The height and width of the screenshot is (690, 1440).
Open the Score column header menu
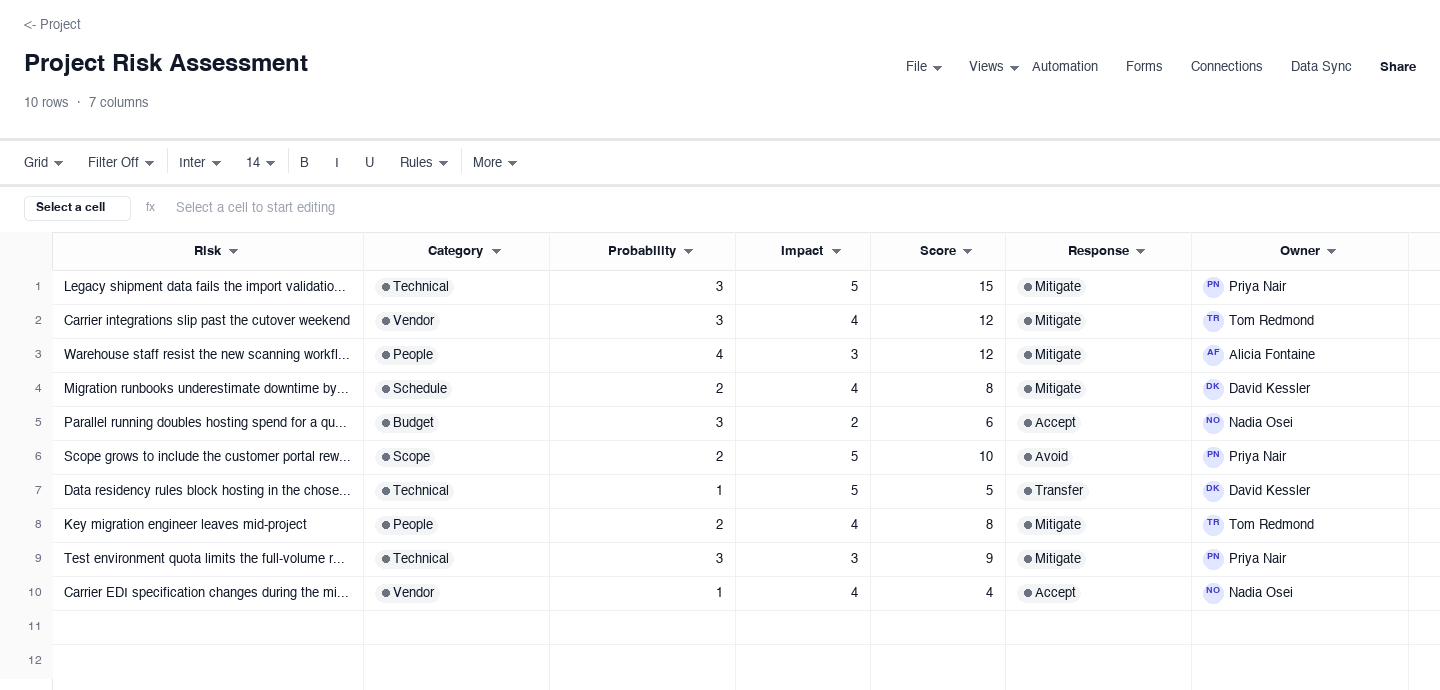(967, 252)
